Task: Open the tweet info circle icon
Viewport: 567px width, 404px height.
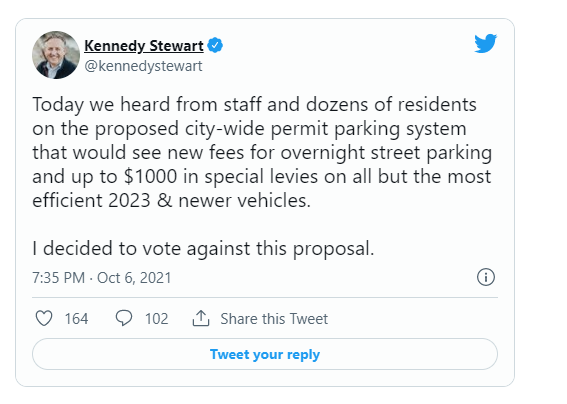Action: [486, 277]
